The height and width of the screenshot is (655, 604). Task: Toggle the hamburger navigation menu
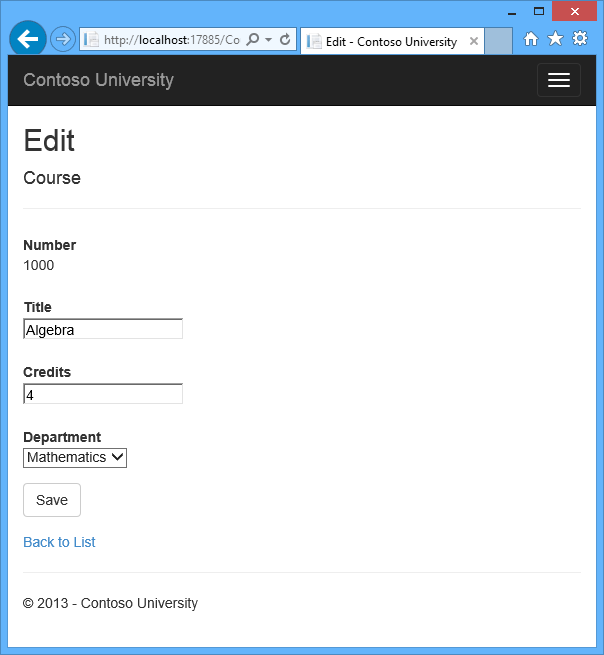point(558,80)
